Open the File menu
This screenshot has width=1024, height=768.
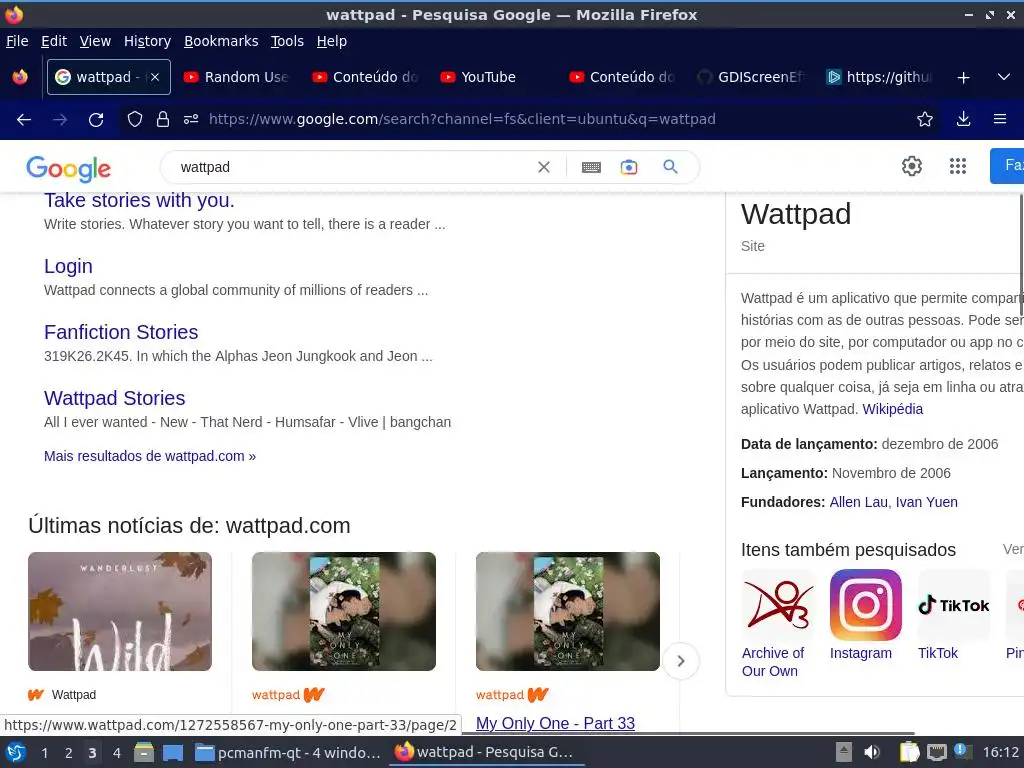(x=17, y=41)
